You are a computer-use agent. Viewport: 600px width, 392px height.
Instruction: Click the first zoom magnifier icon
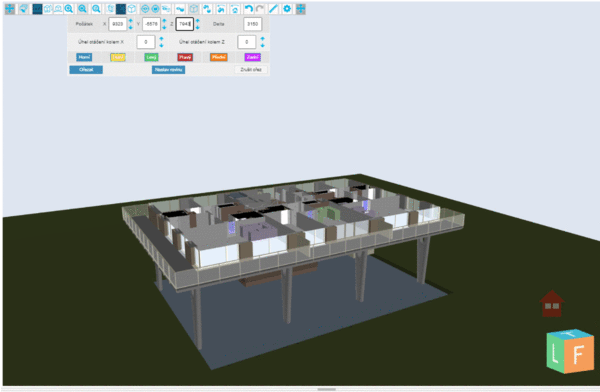pyautogui.click(x=69, y=8)
